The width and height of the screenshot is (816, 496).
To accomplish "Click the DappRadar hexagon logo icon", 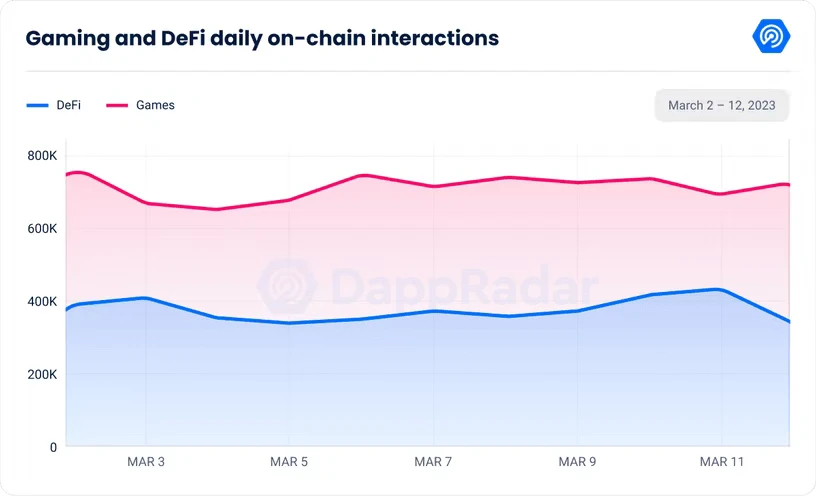I will [771, 36].
